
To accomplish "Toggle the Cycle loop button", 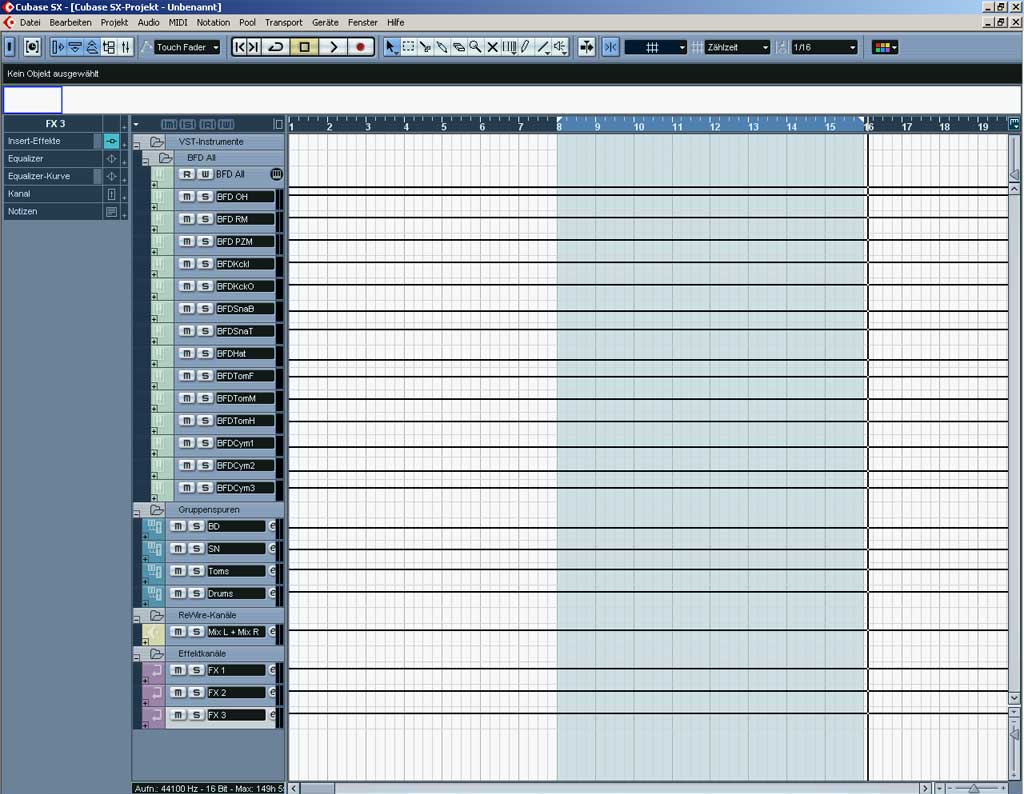I will (276, 47).
